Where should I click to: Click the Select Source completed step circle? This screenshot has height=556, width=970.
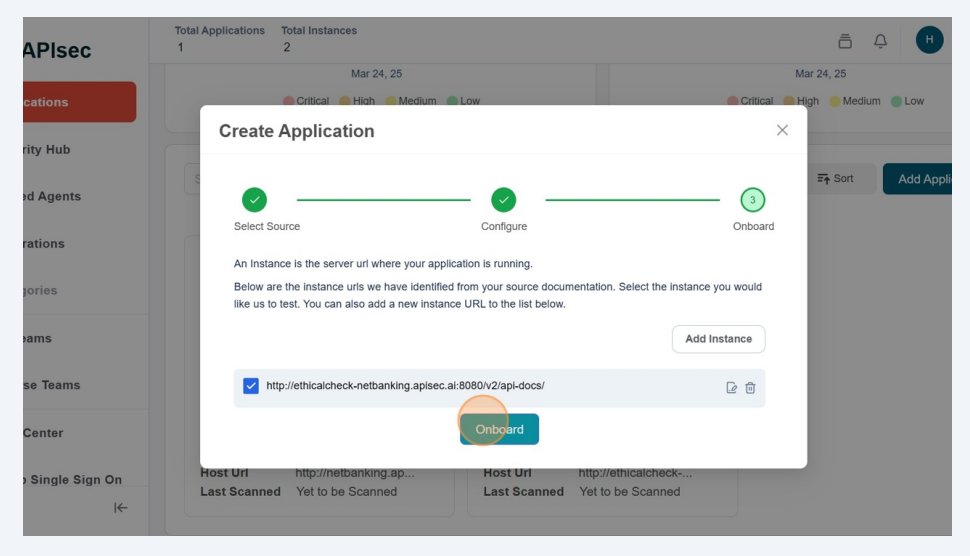click(x=254, y=200)
